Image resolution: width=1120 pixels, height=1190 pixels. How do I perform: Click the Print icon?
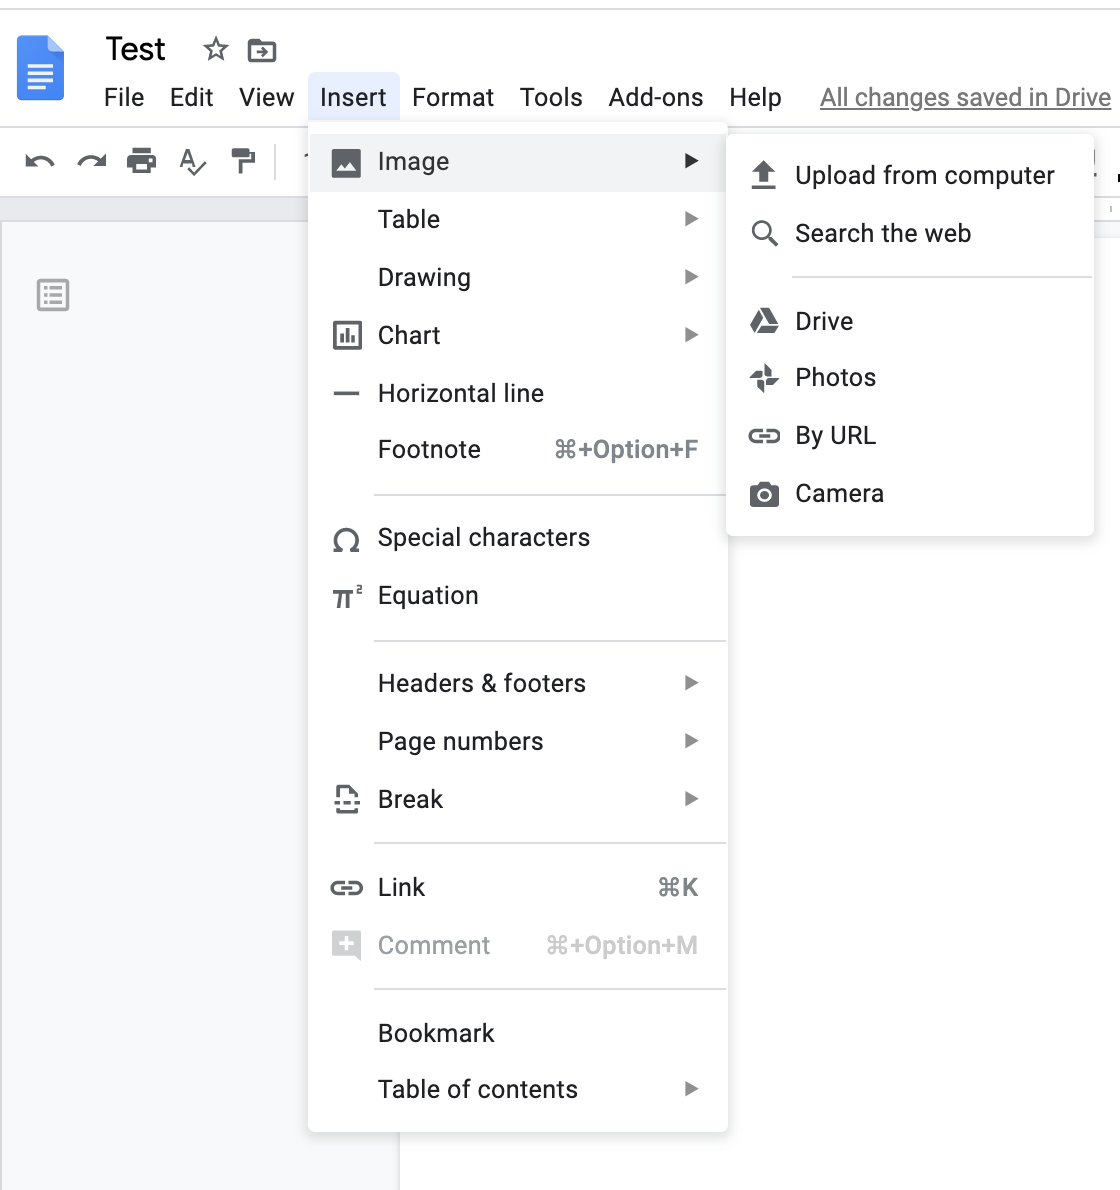[142, 161]
